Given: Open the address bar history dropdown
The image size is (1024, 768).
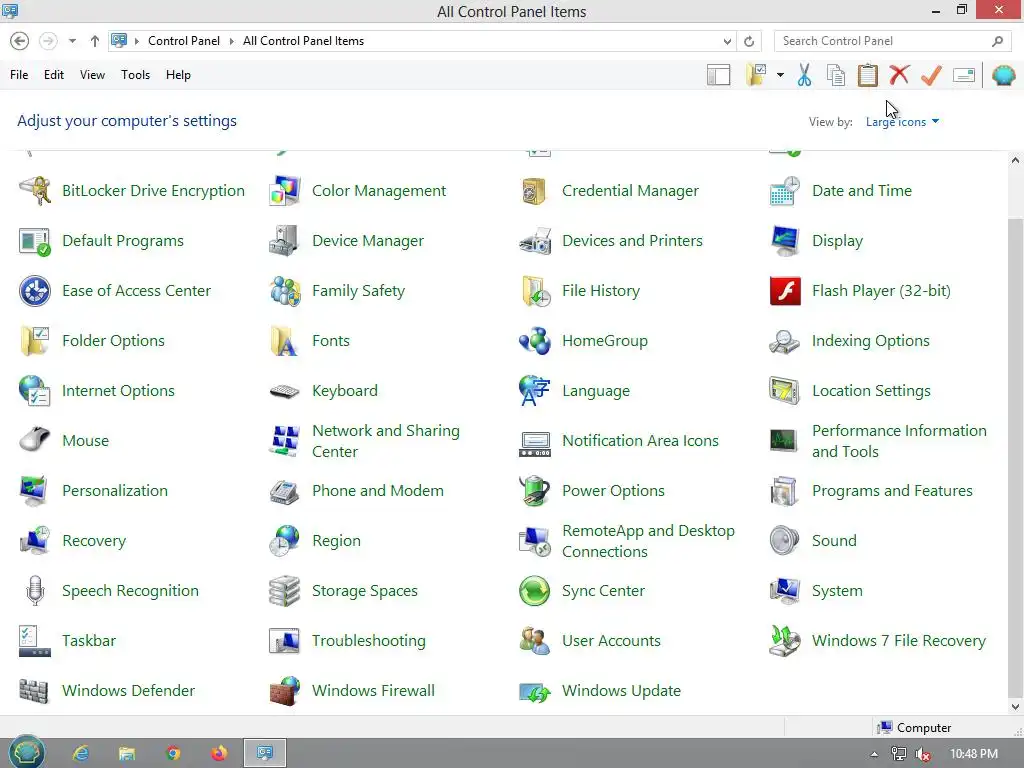Looking at the screenshot, I should pyautogui.click(x=727, y=41).
